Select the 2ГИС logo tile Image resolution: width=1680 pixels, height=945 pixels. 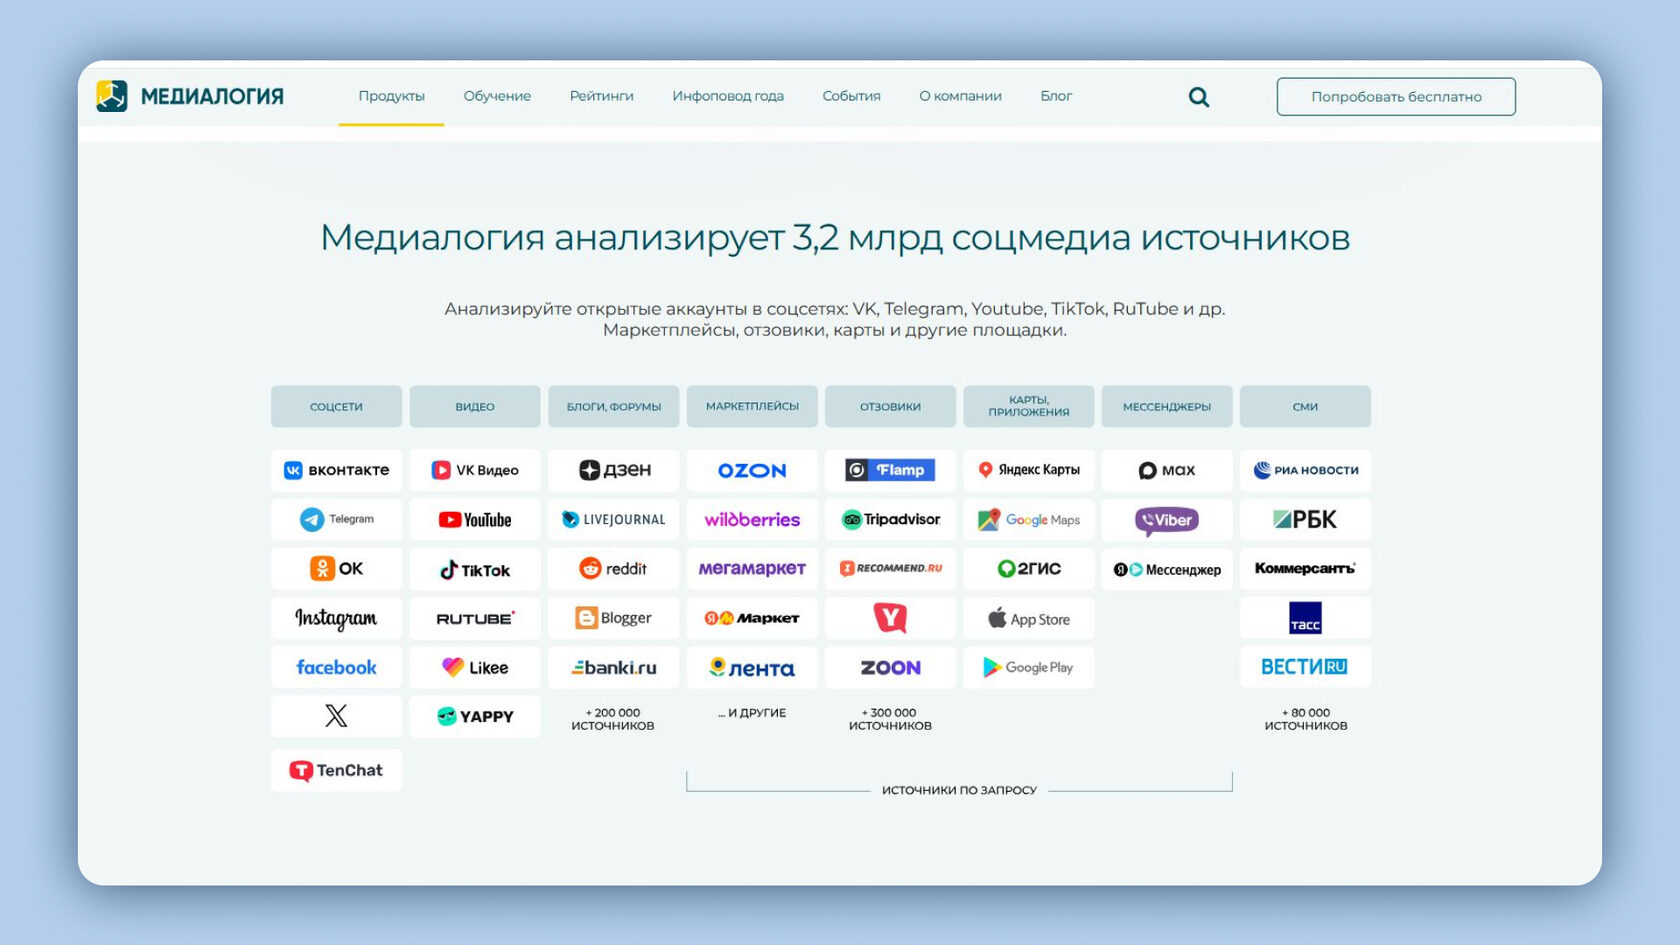pyautogui.click(x=1029, y=568)
